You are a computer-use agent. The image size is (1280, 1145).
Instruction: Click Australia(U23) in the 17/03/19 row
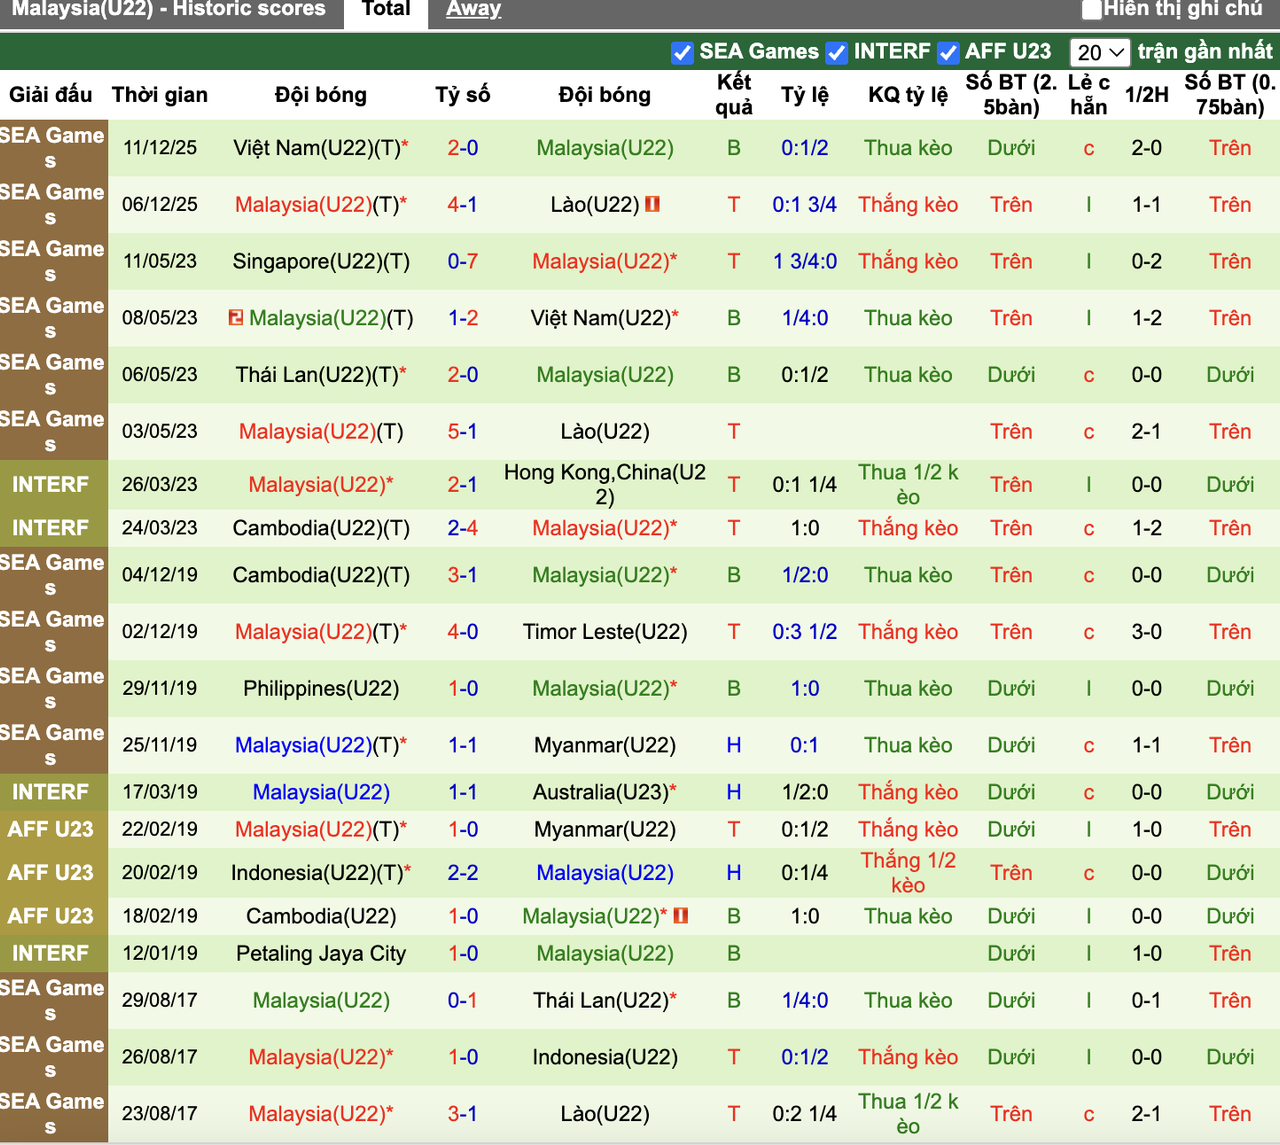(x=605, y=792)
